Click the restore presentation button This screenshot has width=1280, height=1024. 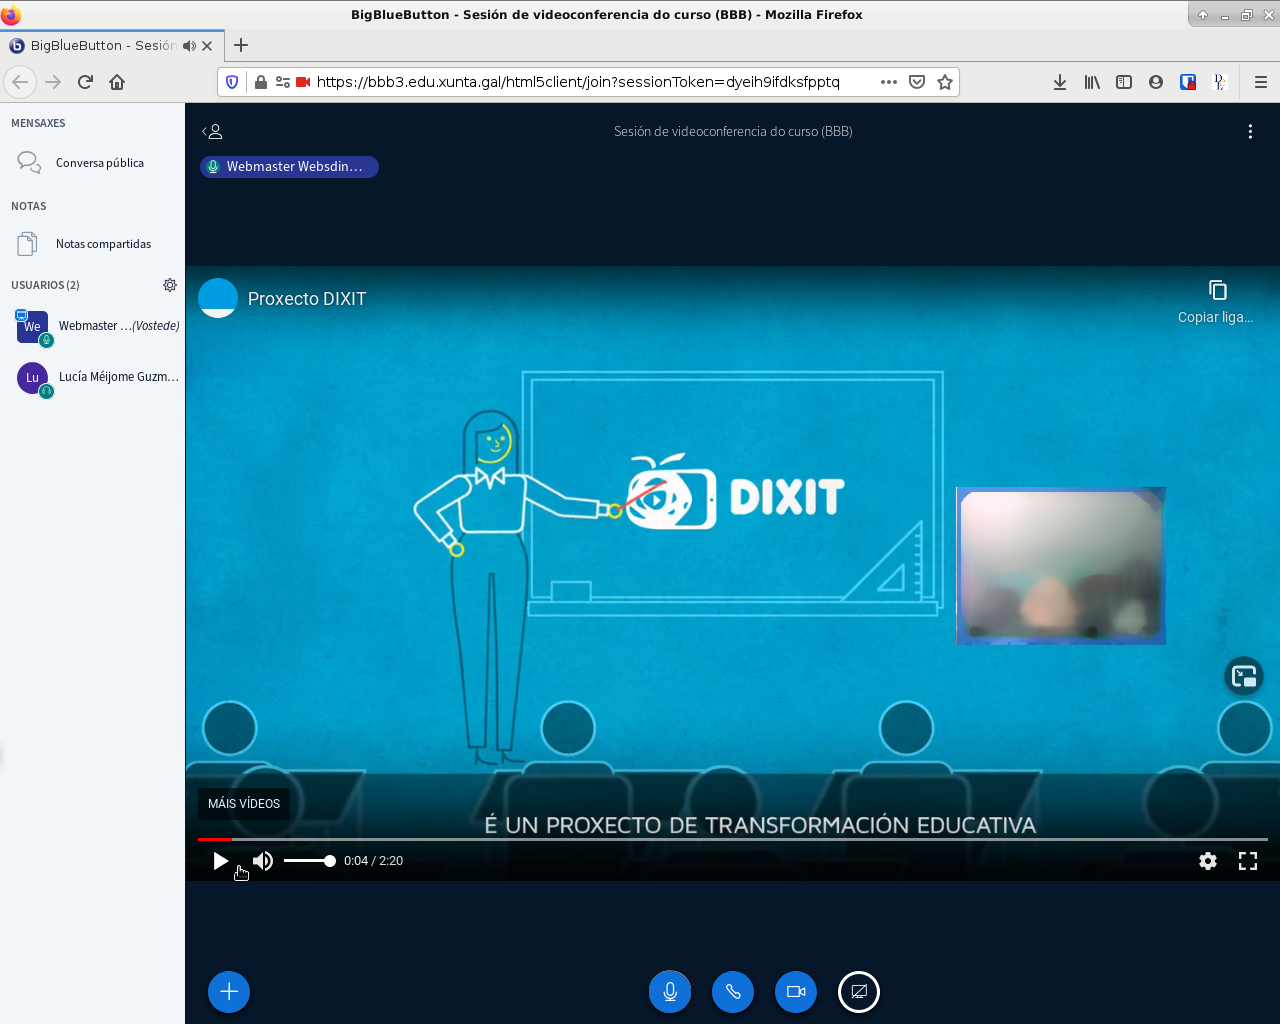(1244, 677)
